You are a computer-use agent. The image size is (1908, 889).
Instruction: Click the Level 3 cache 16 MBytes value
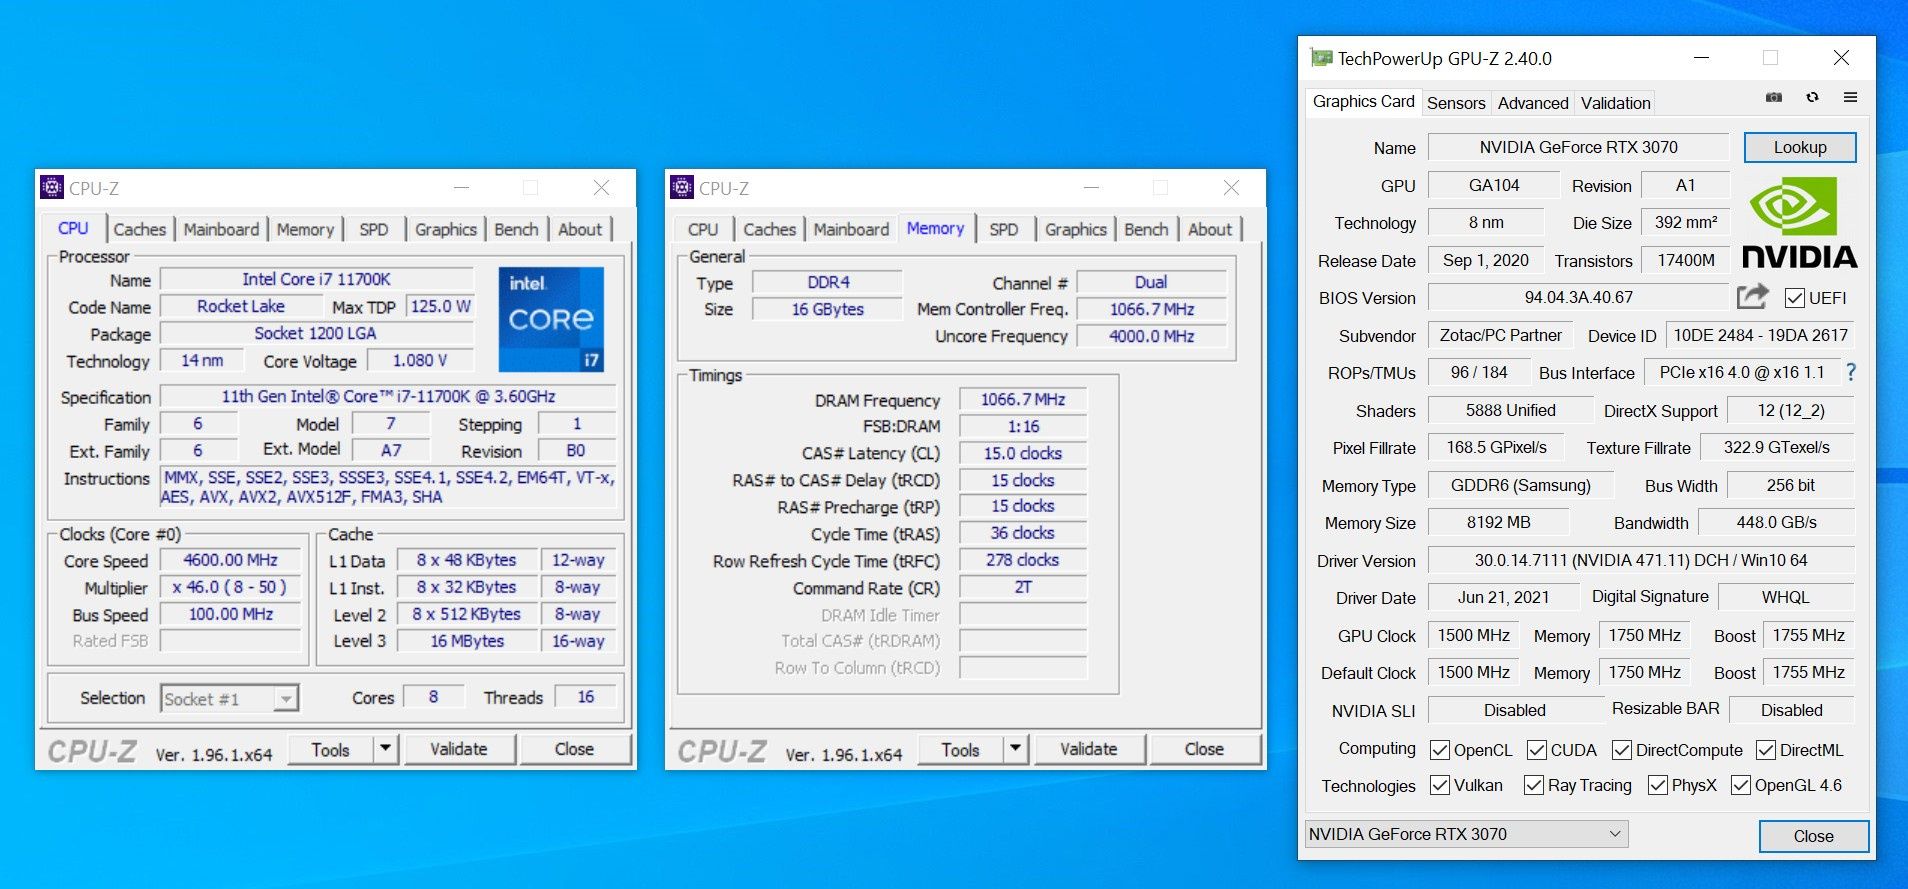tap(467, 641)
